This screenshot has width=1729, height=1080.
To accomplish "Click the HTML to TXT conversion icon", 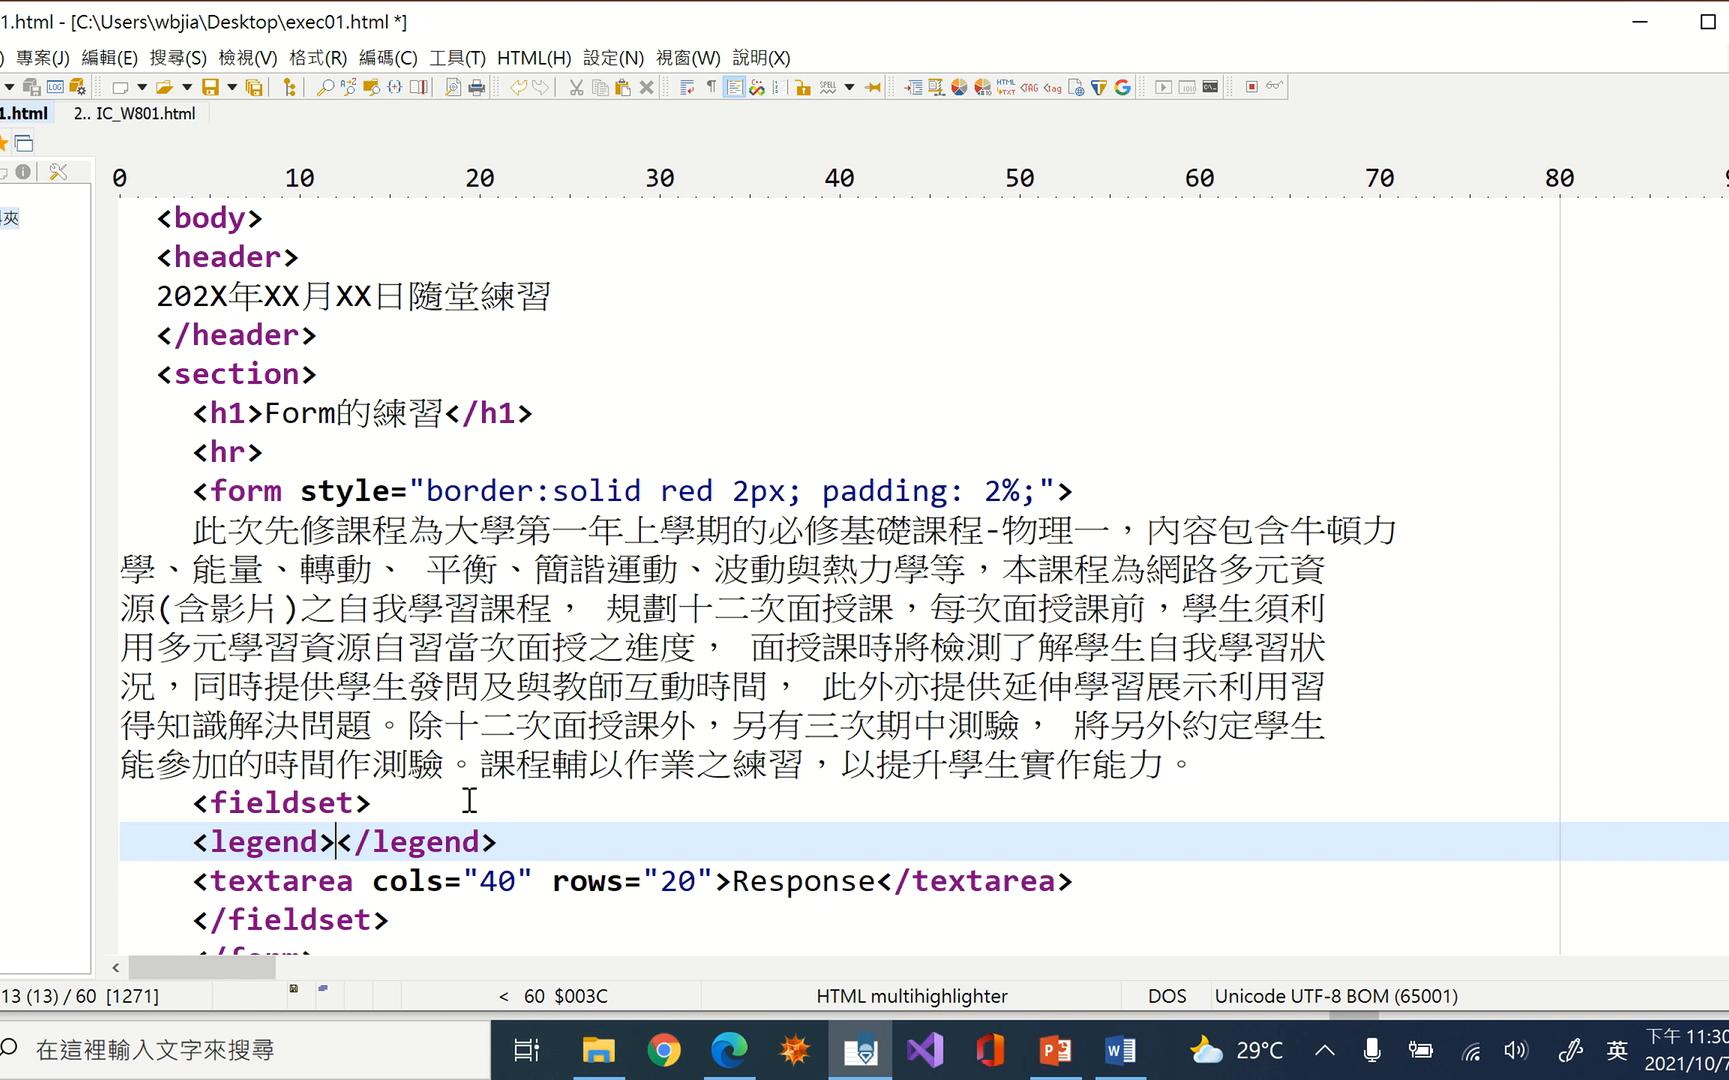I will pyautogui.click(x=1006, y=87).
